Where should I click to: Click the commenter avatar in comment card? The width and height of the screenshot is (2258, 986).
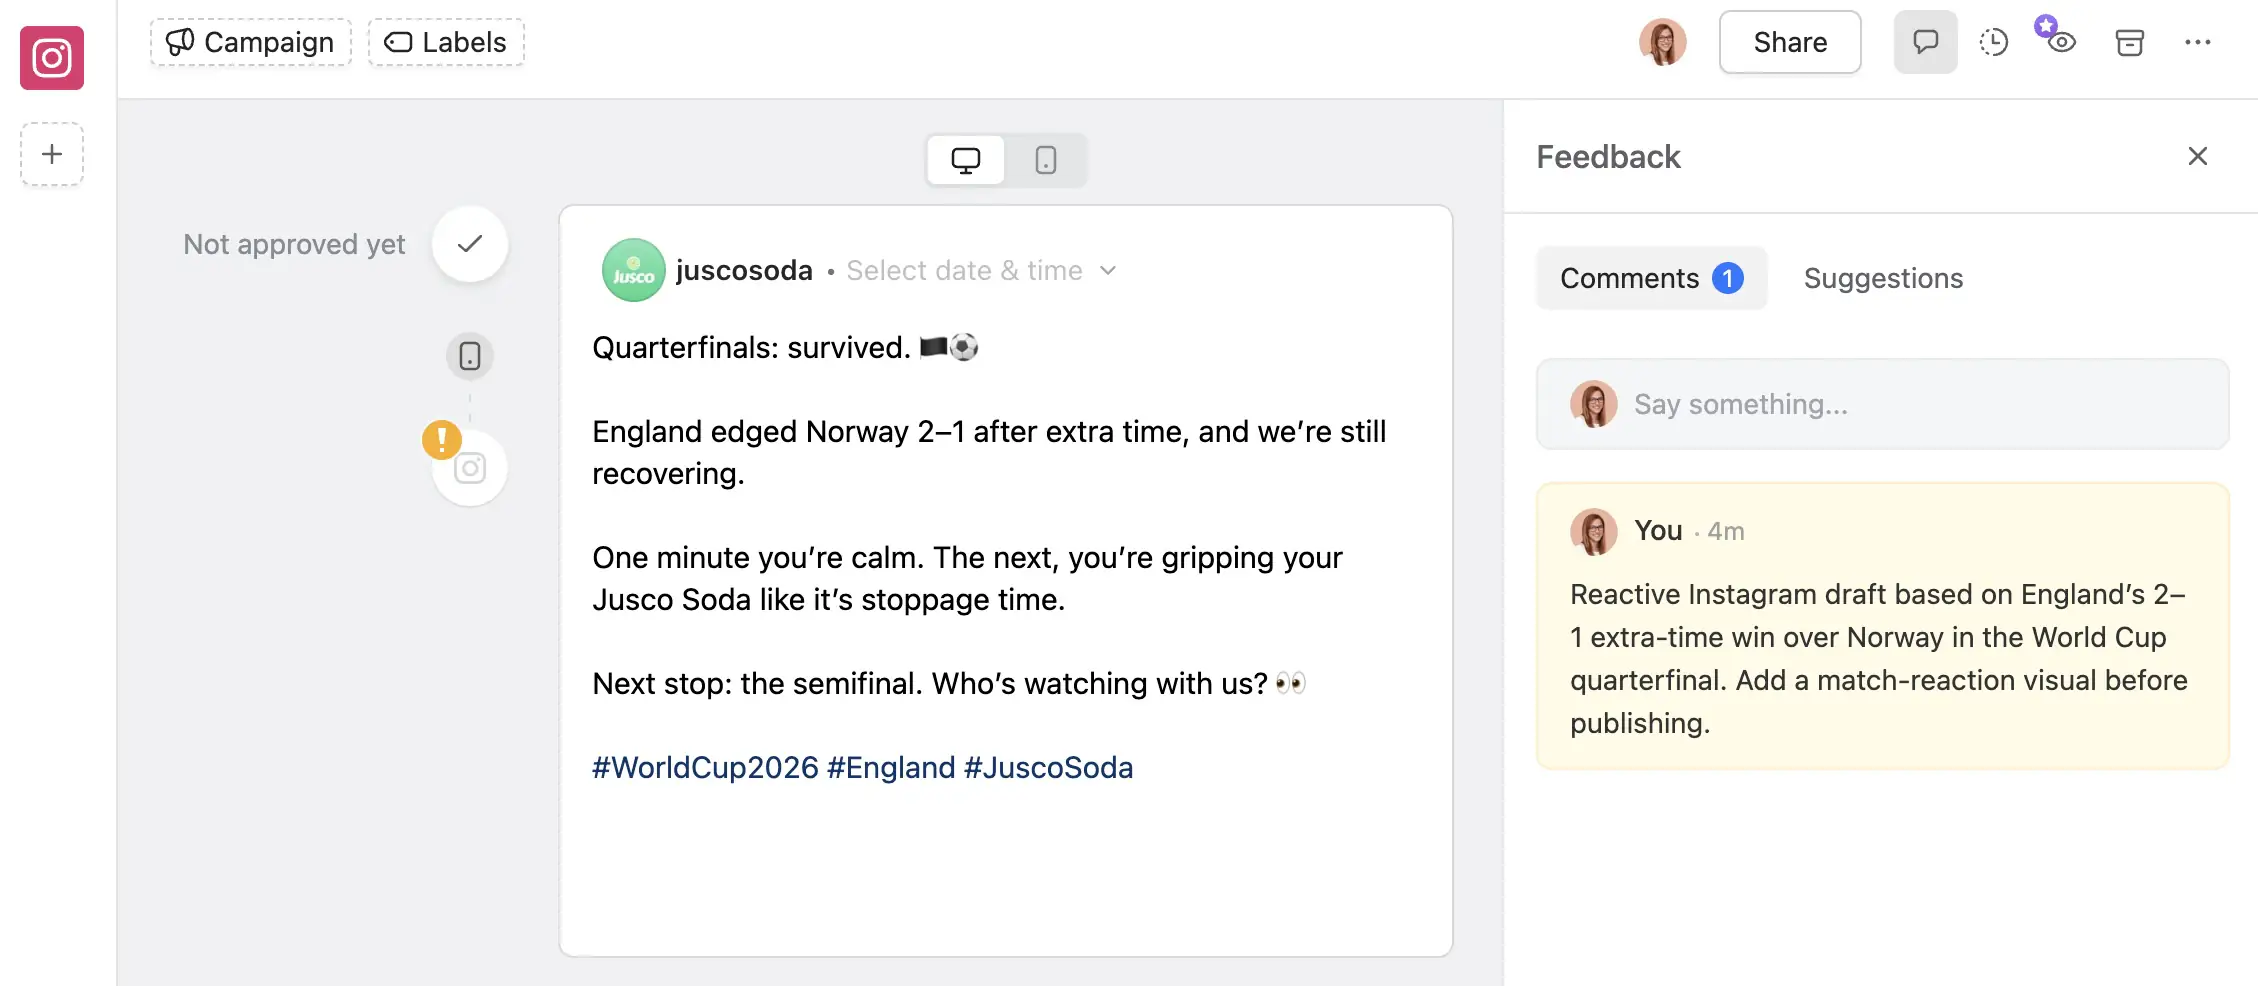1593,531
